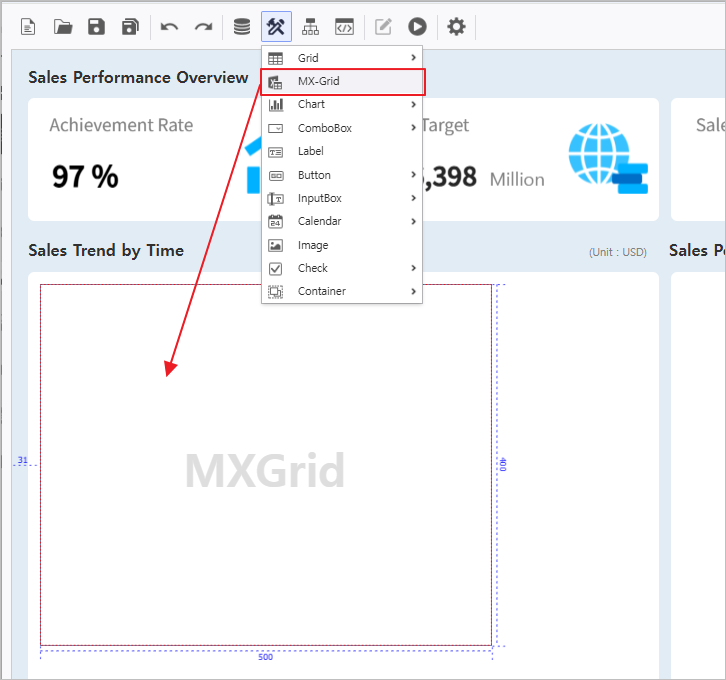Click the Save All icon
Viewport: 726px width, 680px height.
[130, 27]
